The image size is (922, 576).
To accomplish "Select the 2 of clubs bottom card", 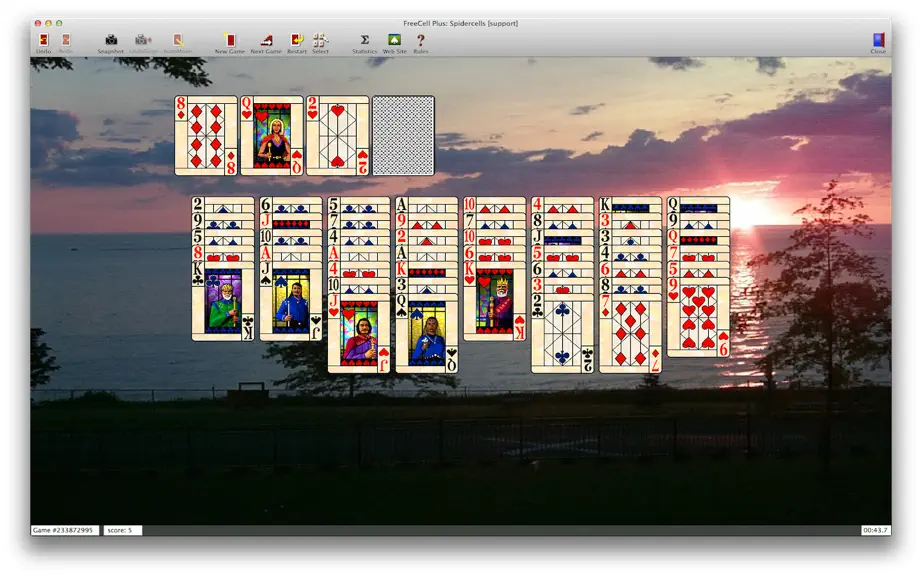I will [563, 333].
